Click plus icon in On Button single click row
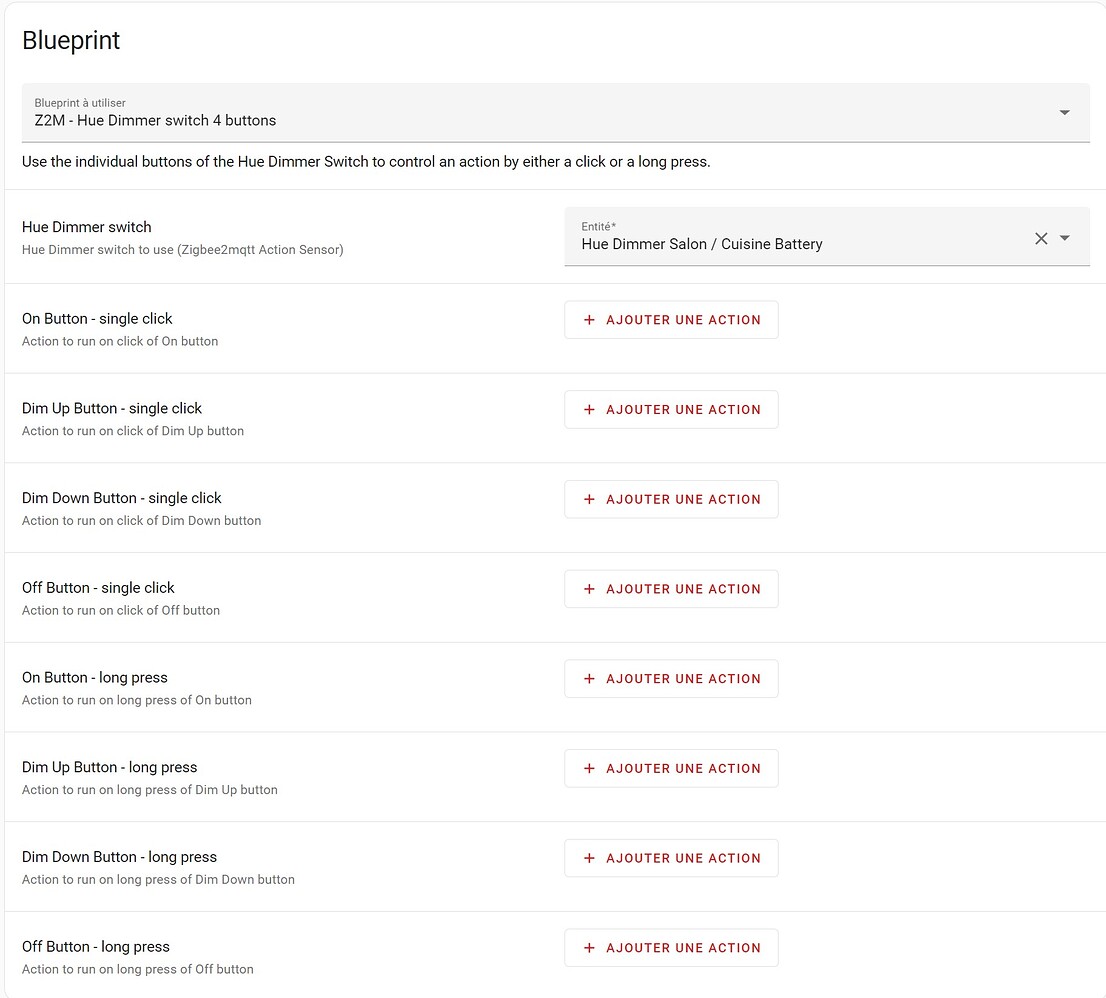Image resolution: width=1106 pixels, height=998 pixels. click(x=589, y=320)
